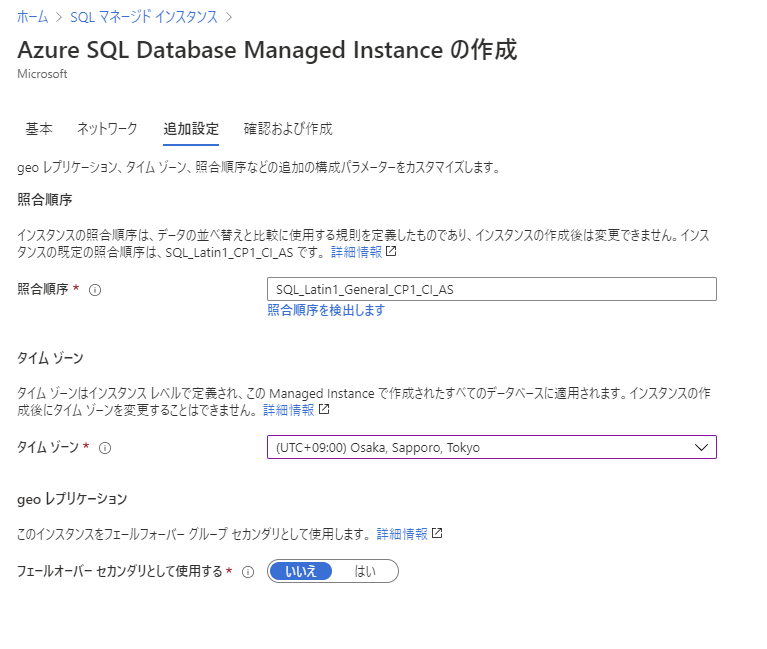The height and width of the screenshot is (649, 767).
Task: Open 詳細情報 link in geo レプリケーション section
Action: pos(402,534)
